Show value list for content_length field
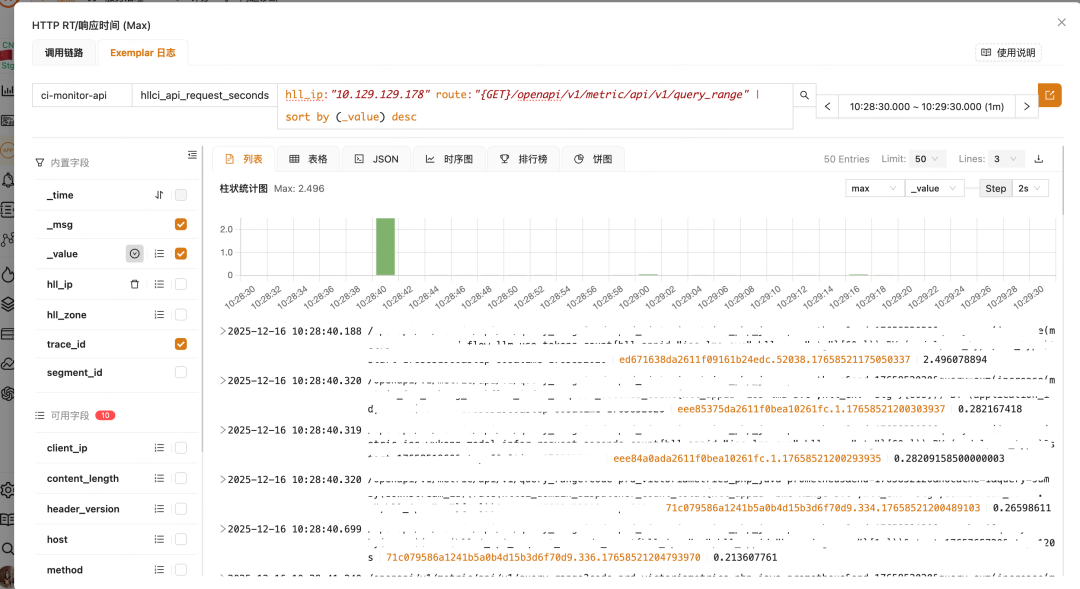The width and height of the screenshot is (1080, 589). (159, 478)
